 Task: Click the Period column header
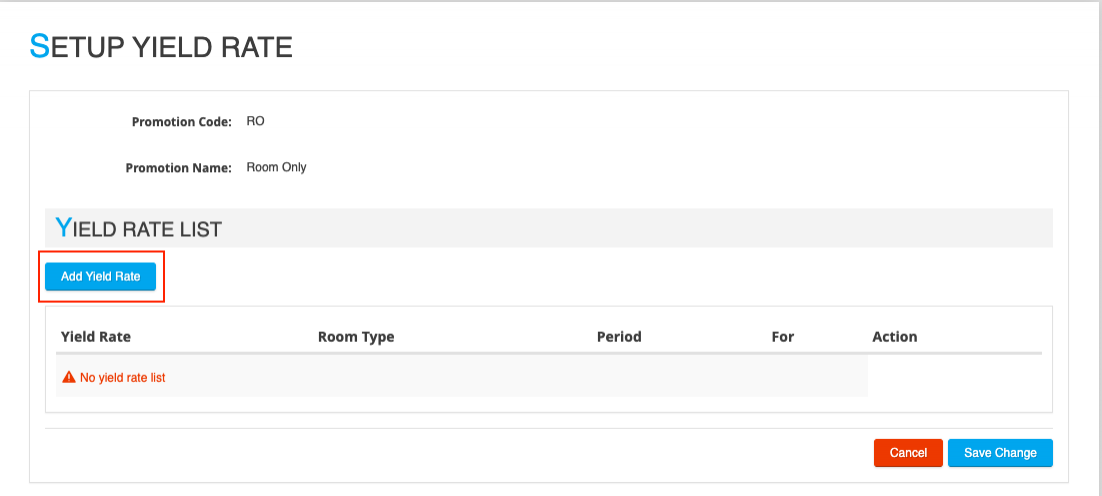pyautogui.click(x=619, y=336)
